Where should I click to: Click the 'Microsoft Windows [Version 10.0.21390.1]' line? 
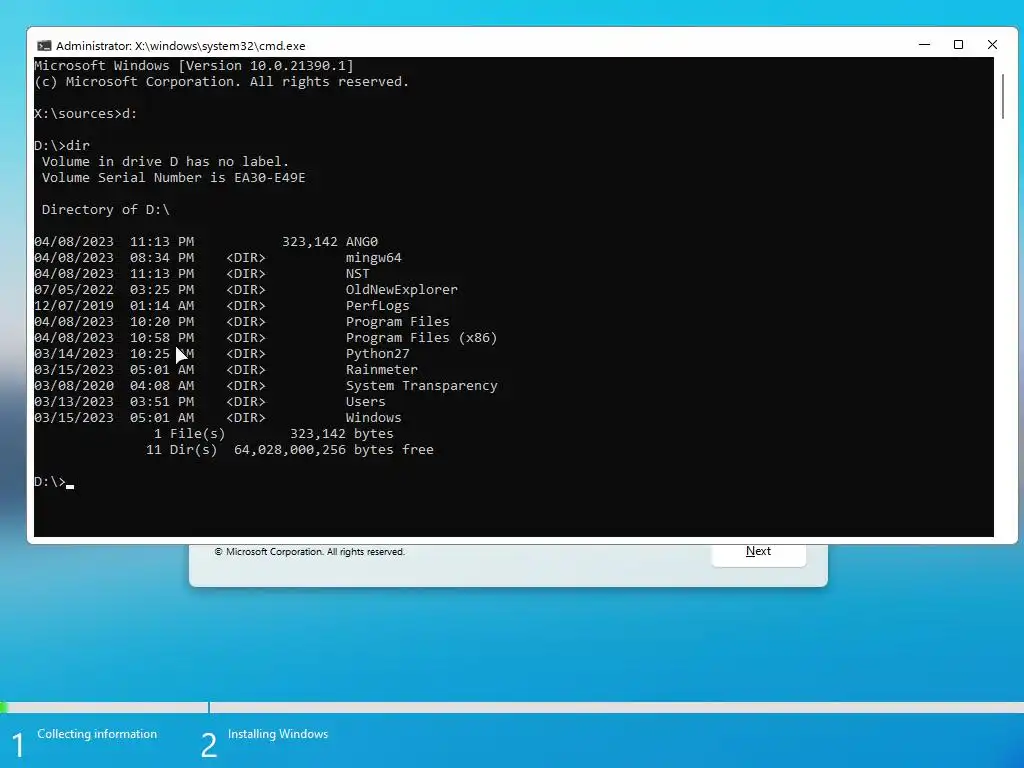click(x=194, y=65)
